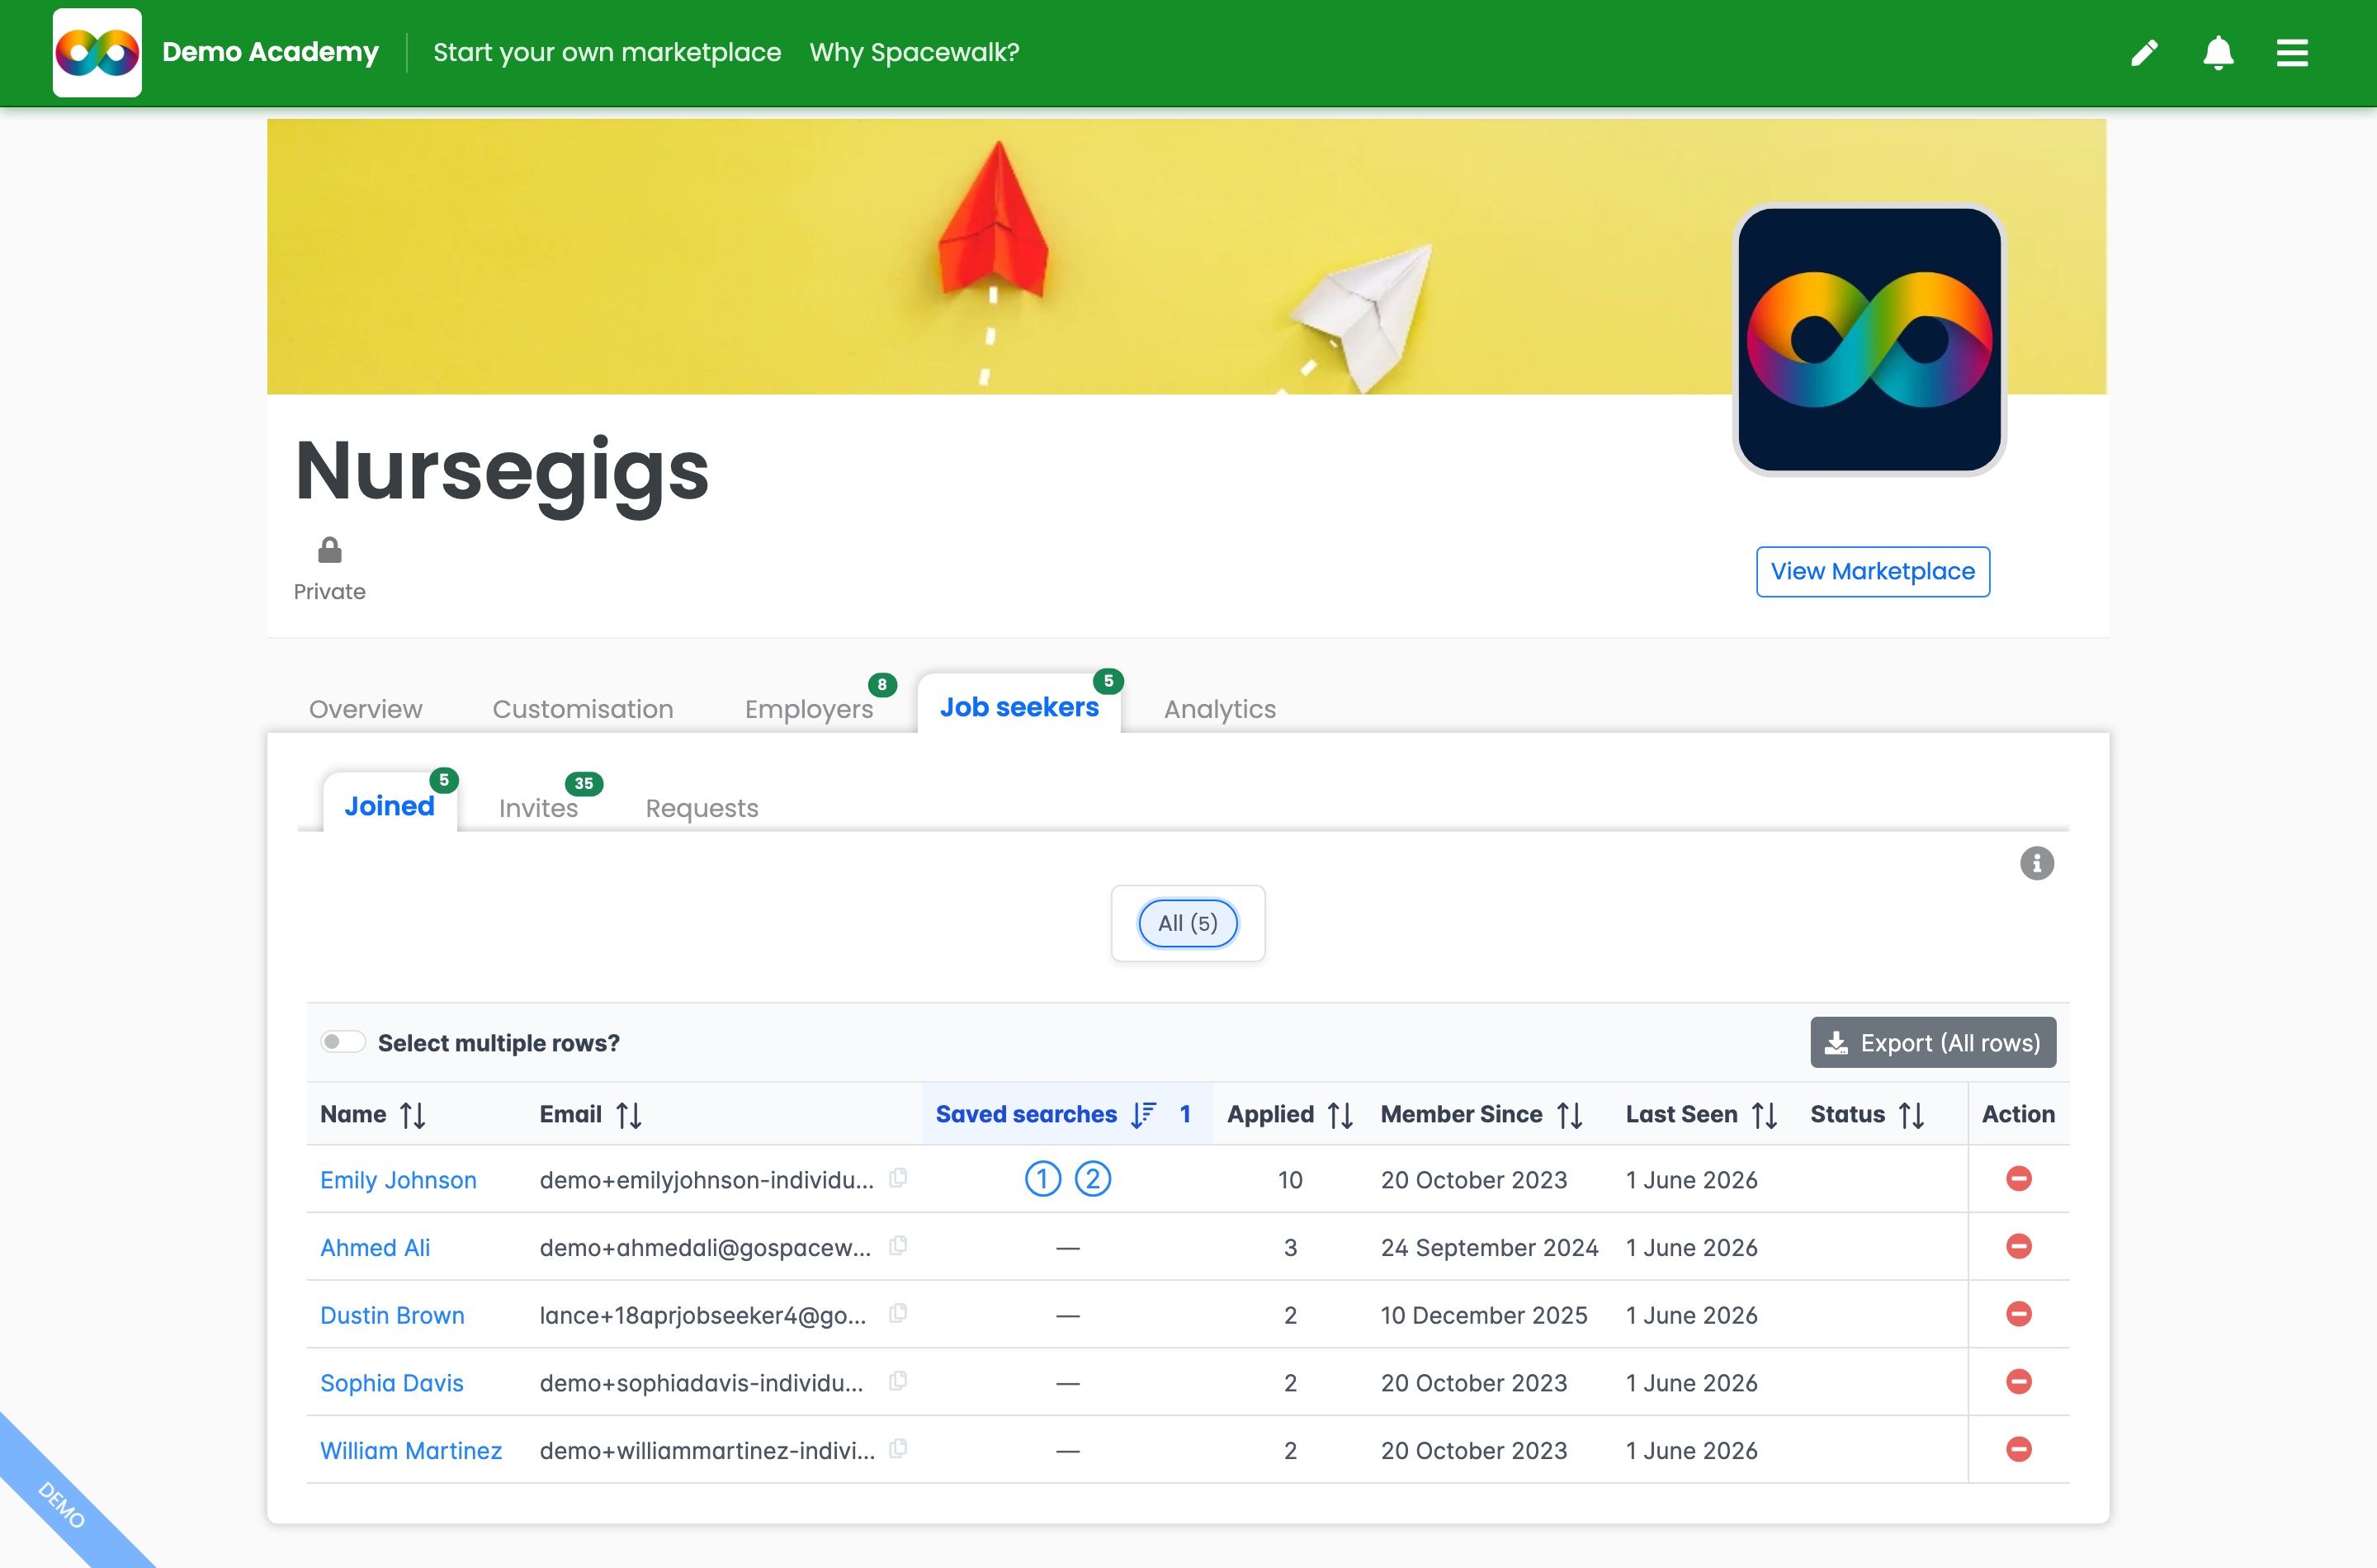Sort the table by Name column
2377x1568 pixels.
click(x=373, y=1114)
